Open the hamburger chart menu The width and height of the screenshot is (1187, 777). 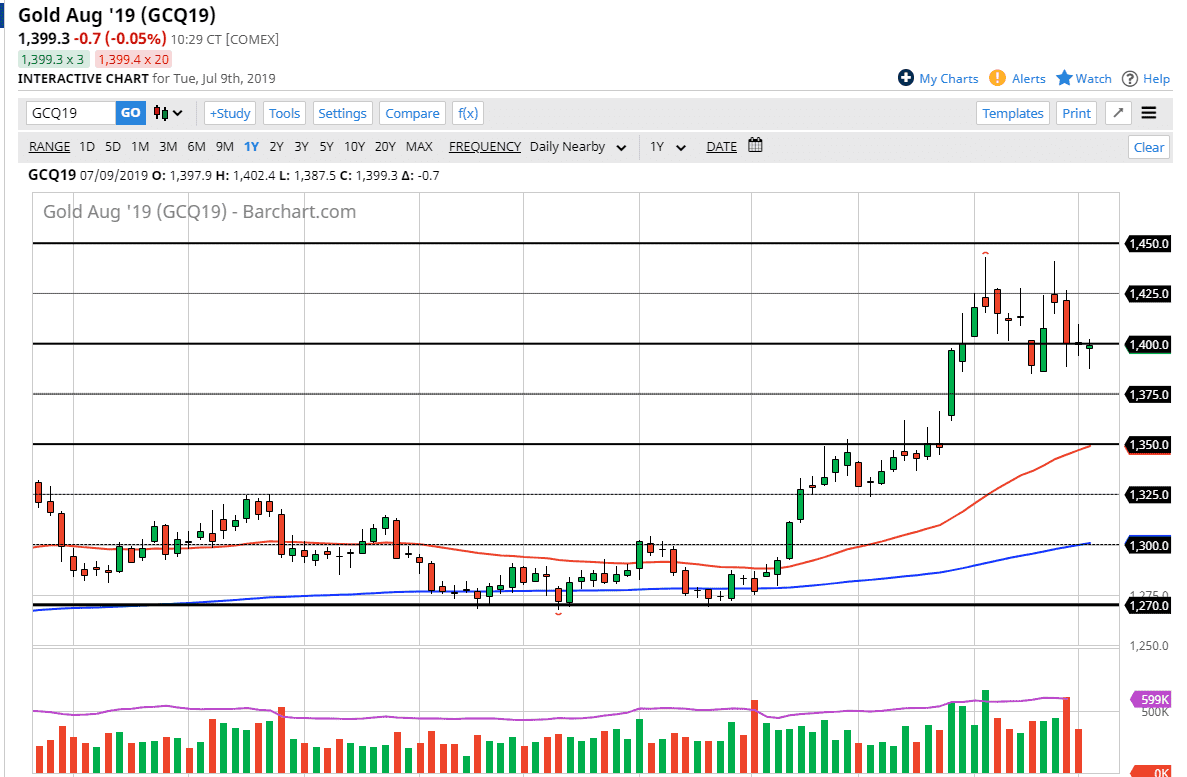point(1149,113)
